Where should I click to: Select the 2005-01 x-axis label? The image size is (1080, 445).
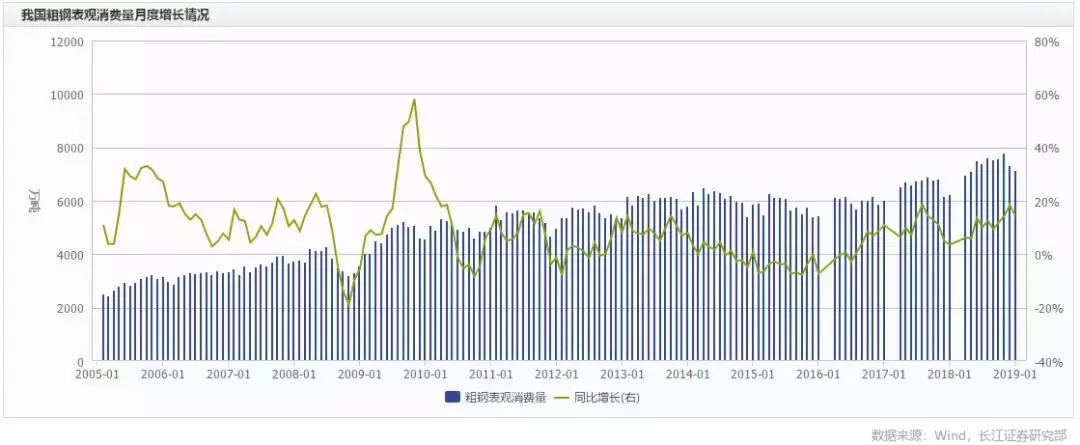click(x=98, y=374)
